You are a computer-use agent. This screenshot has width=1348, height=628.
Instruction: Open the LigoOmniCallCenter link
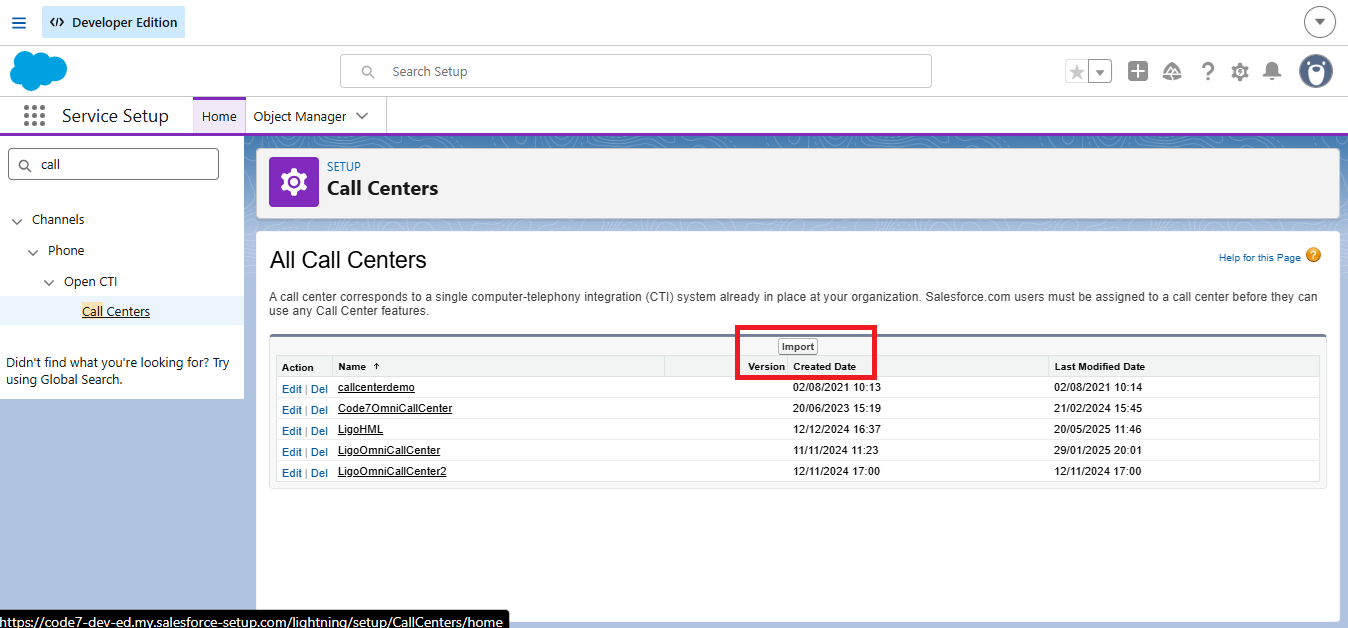coord(389,450)
